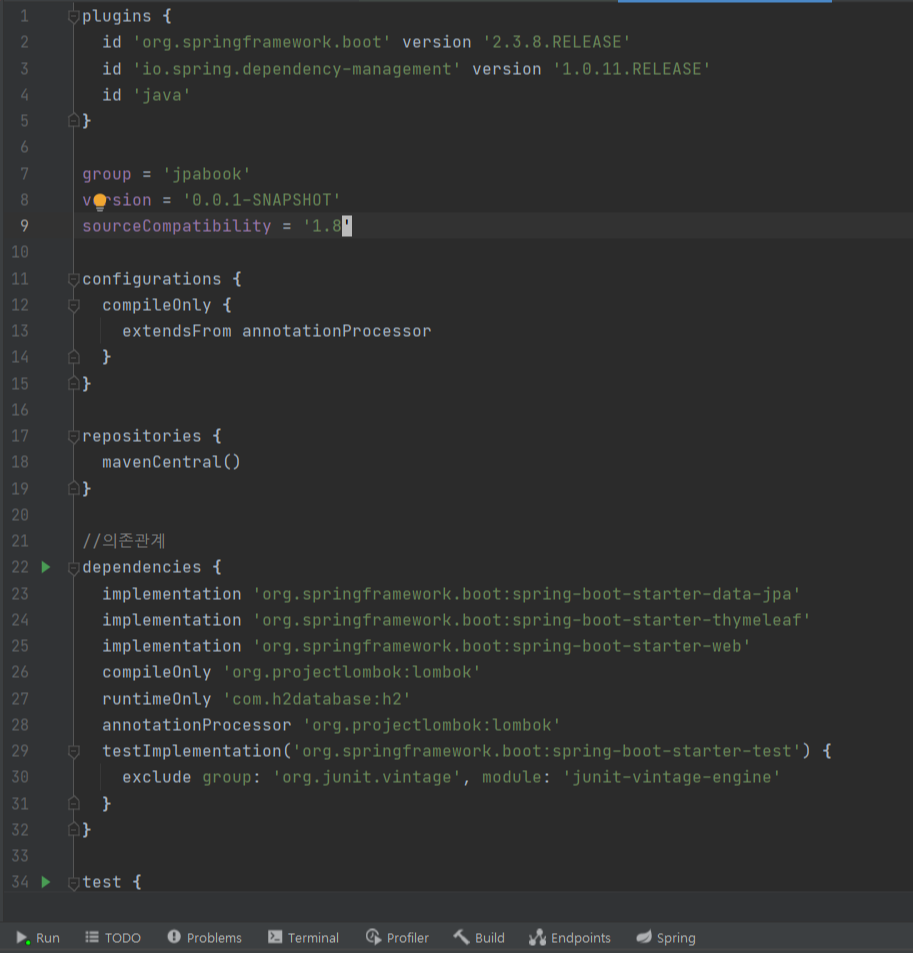This screenshot has height=953, width=913.
Task: Click the mavenCentral() call
Action: click(171, 463)
